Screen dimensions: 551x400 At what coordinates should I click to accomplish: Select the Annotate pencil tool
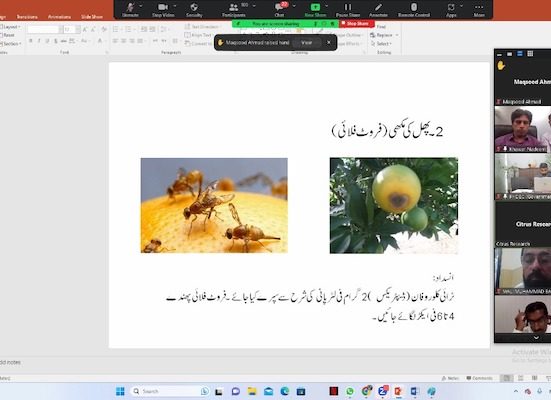pyautogui.click(x=378, y=7)
